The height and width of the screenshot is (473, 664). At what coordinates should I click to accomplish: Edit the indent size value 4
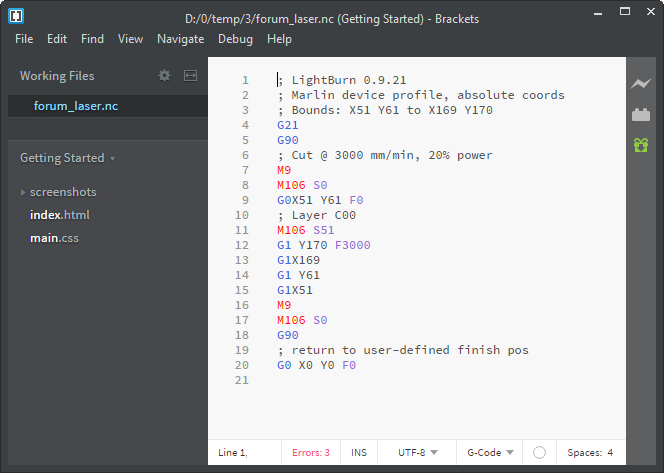coord(610,452)
